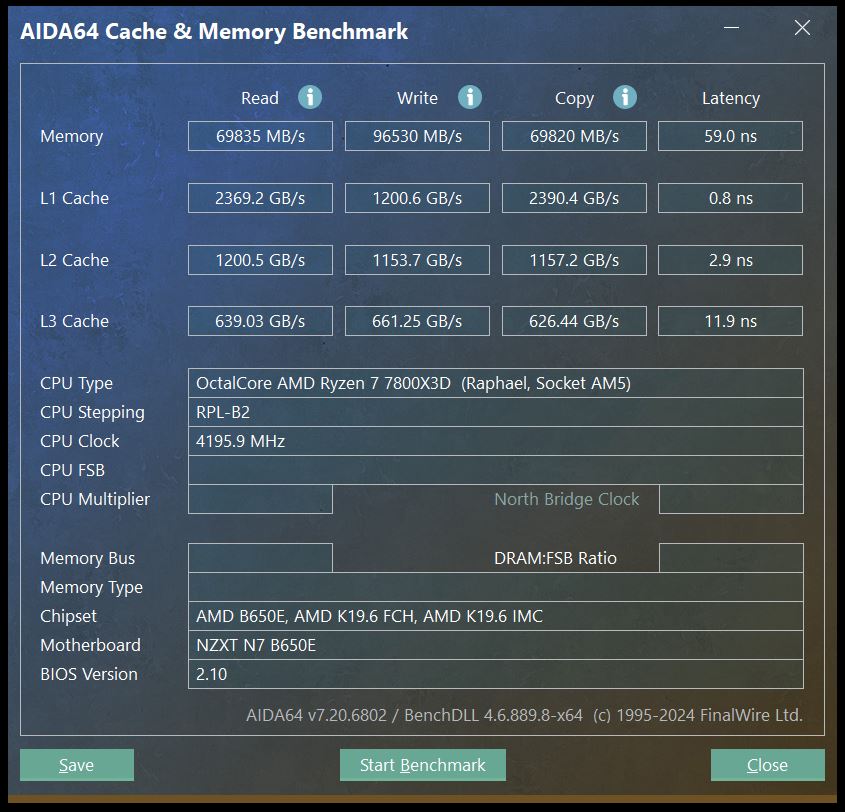Click L1 Cache Write value 1200.6 GB/s
Image resolution: width=845 pixels, height=812 pixels.
[x=417, y=198]
